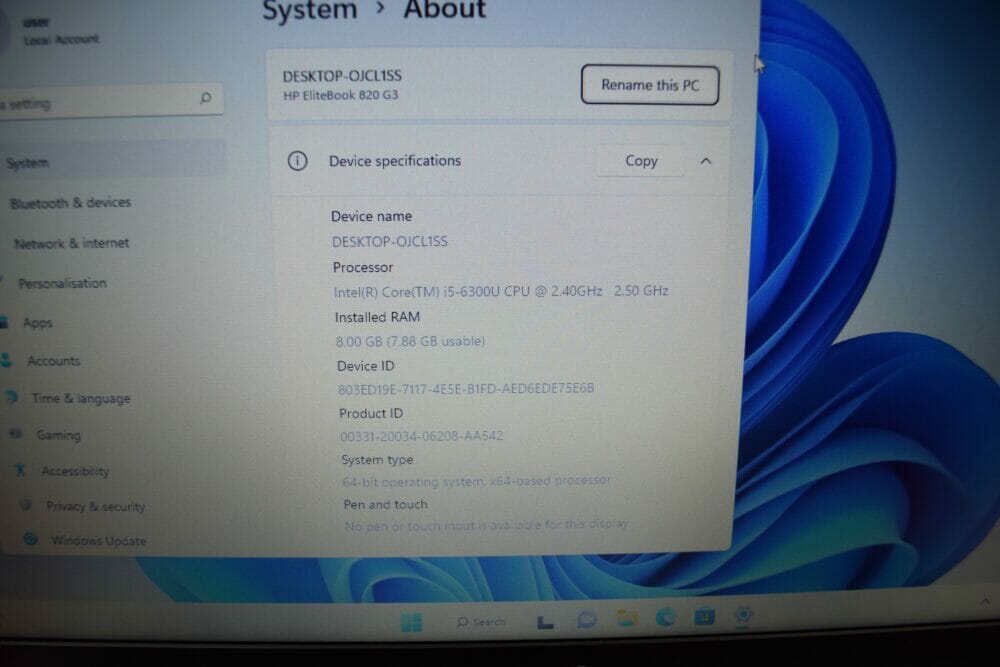Show hidden system tray icons chevron
Image resolution: width=1000 pixels, height=667 pixels.
[985, 601]
